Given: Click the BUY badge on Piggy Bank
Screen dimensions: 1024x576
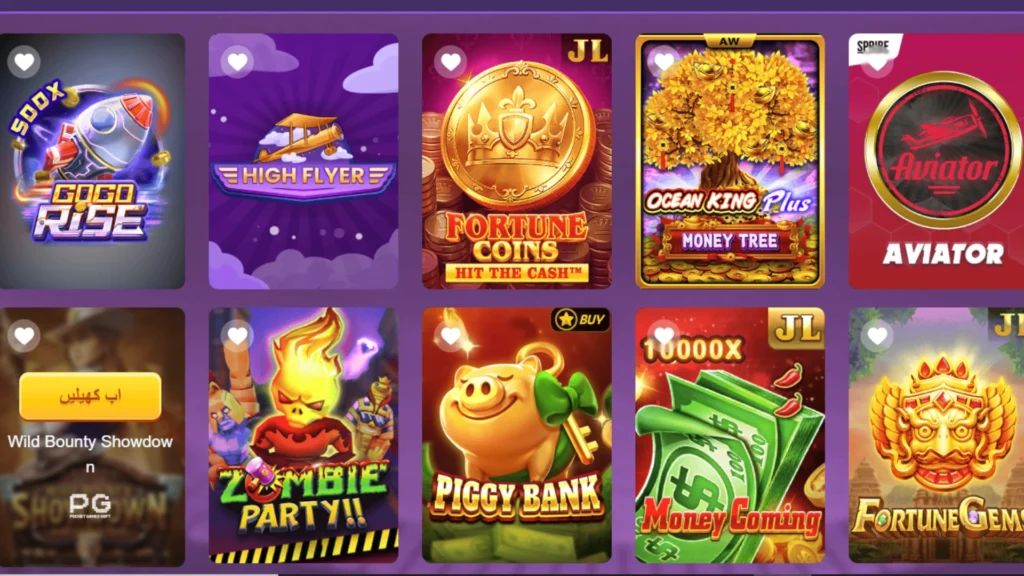Looking at the screenshot, I should point(581,319).
